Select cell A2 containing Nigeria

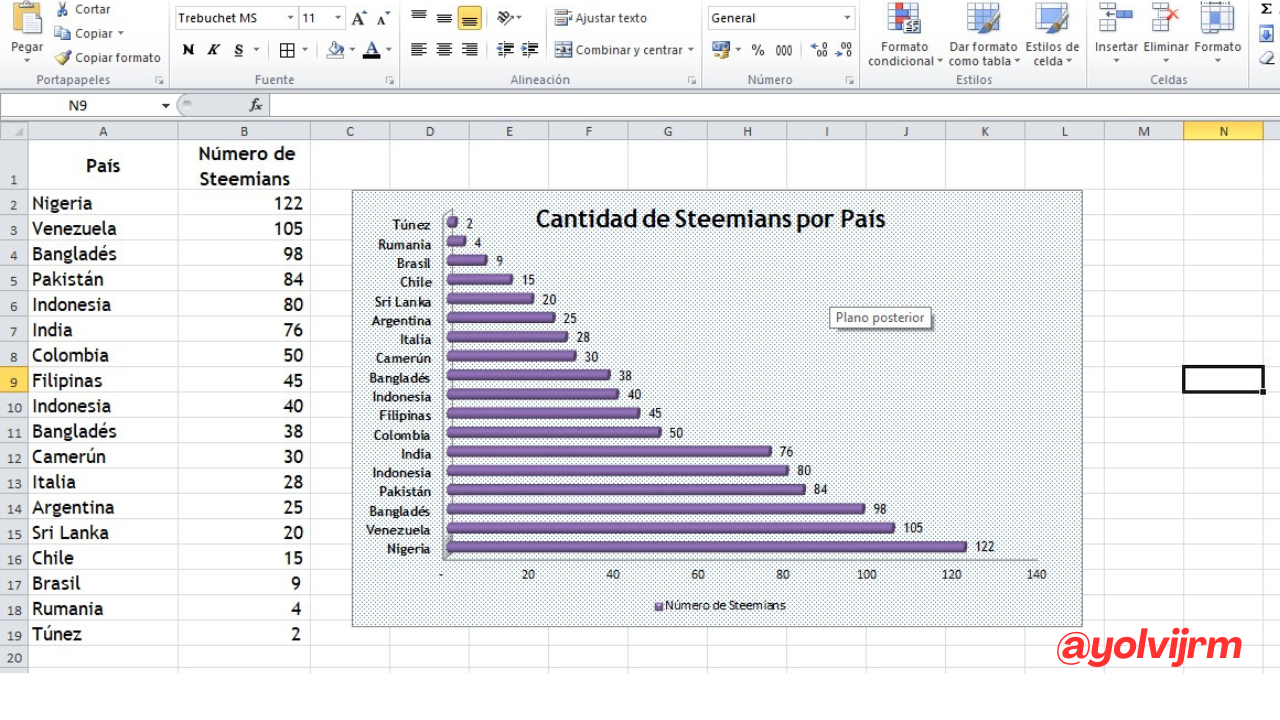103,203
